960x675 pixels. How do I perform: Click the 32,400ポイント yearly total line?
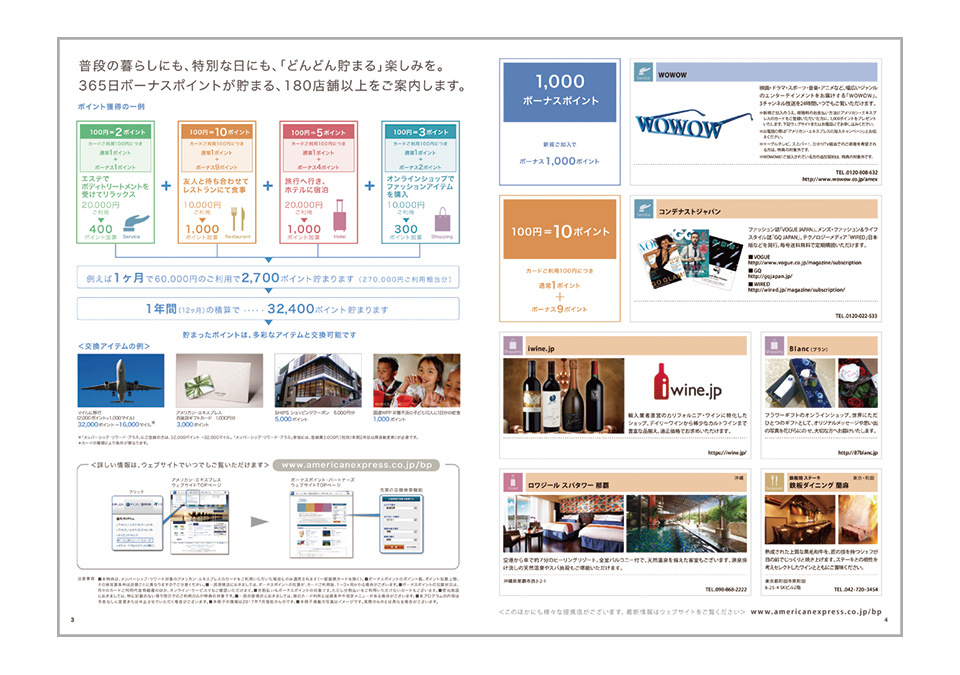click(x=268, y=309)
